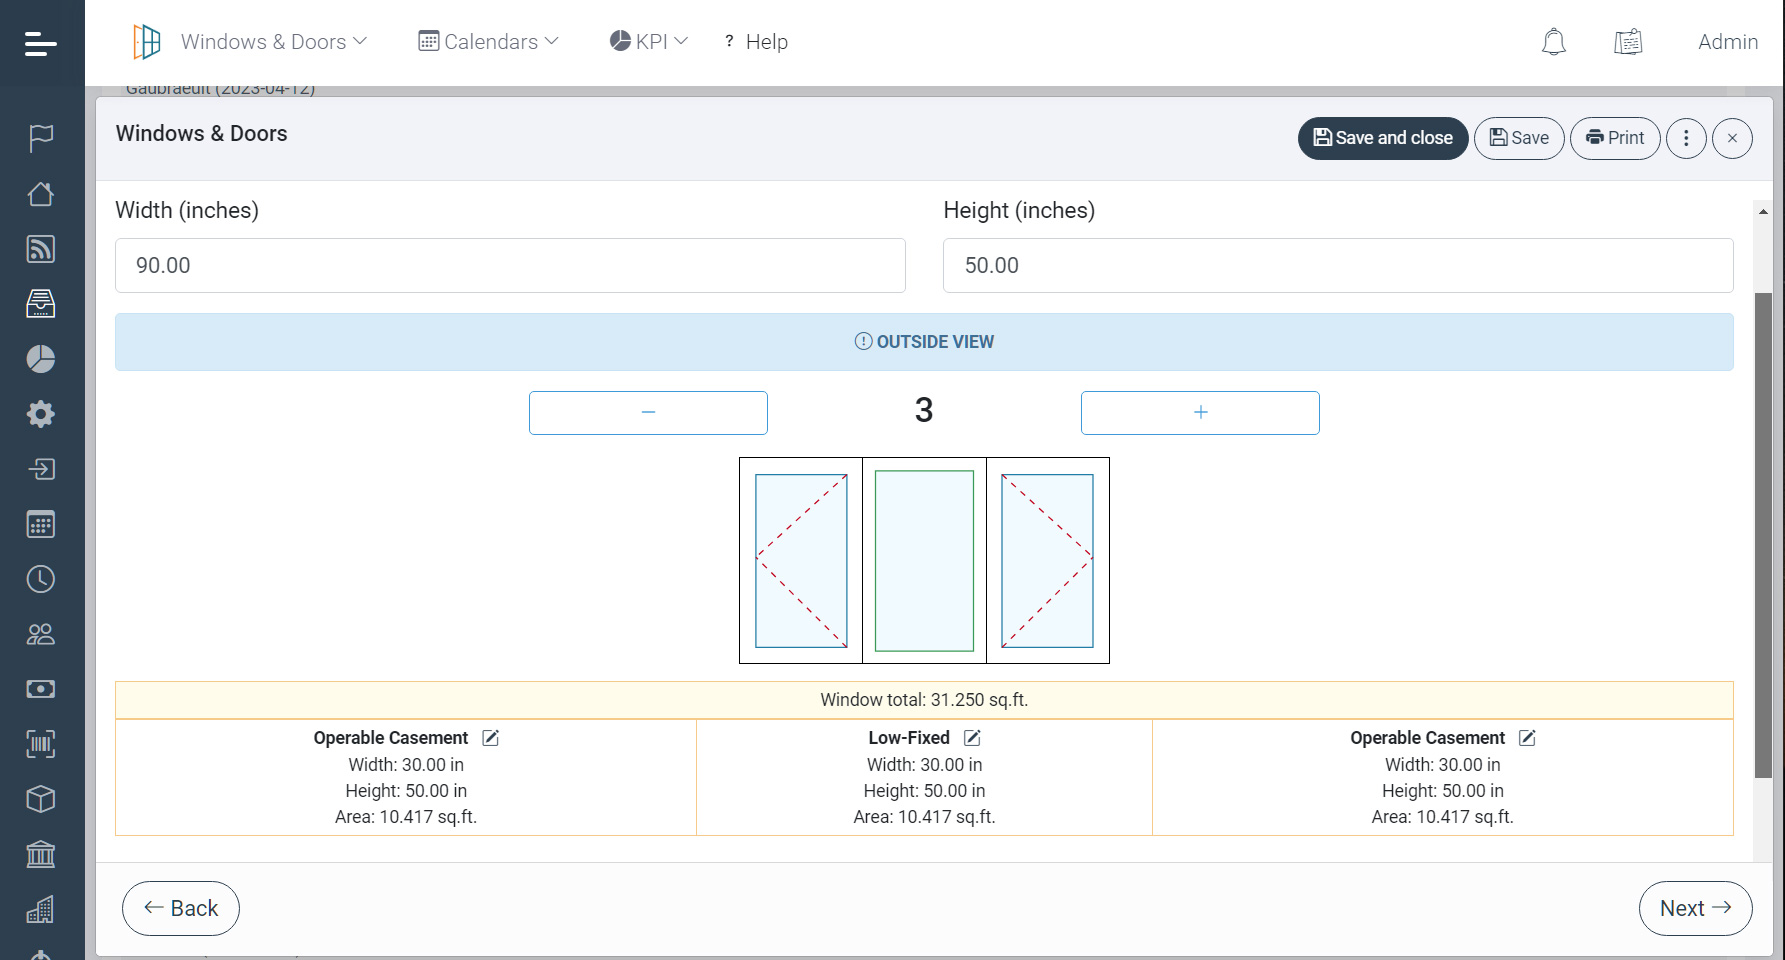Edit the Low-Fixed section
This screenshot has height=960, width=1785.
point(972,738)
